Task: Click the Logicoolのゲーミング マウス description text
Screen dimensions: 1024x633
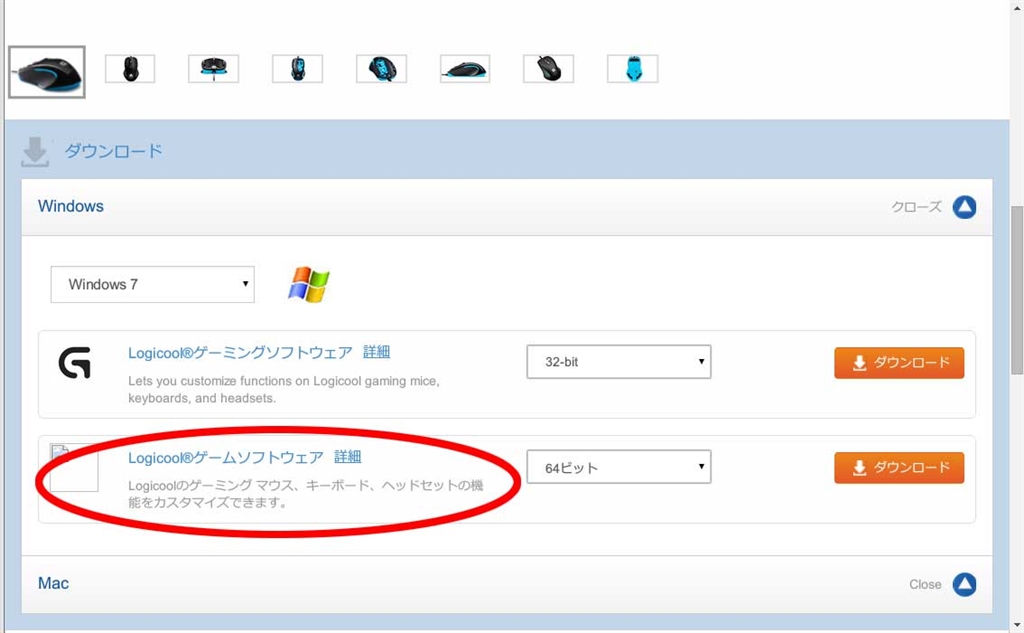Action: 306,494
